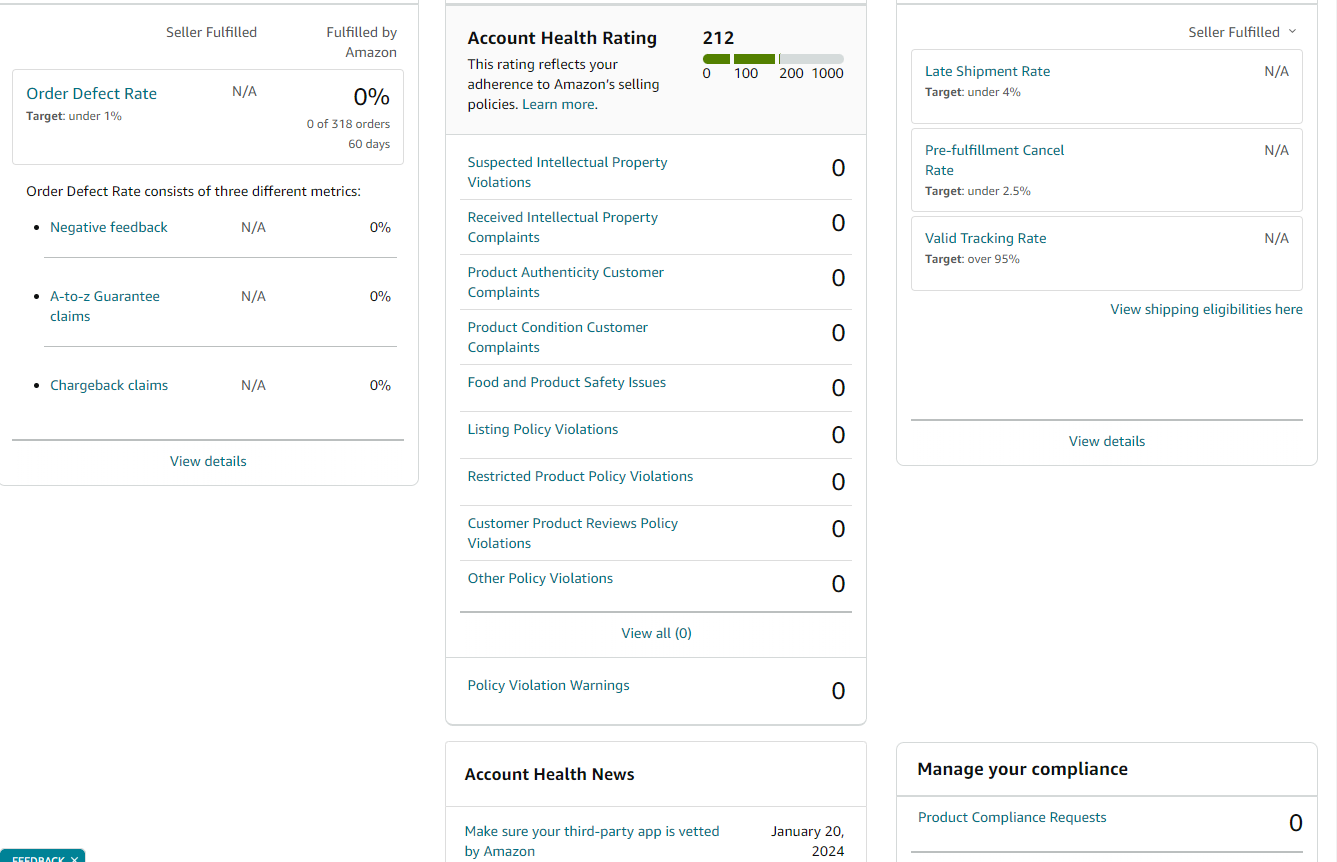The image size is (1337, 862).
Task: Open the Valid Tracking Rate metric
Action: pos(985,238)
